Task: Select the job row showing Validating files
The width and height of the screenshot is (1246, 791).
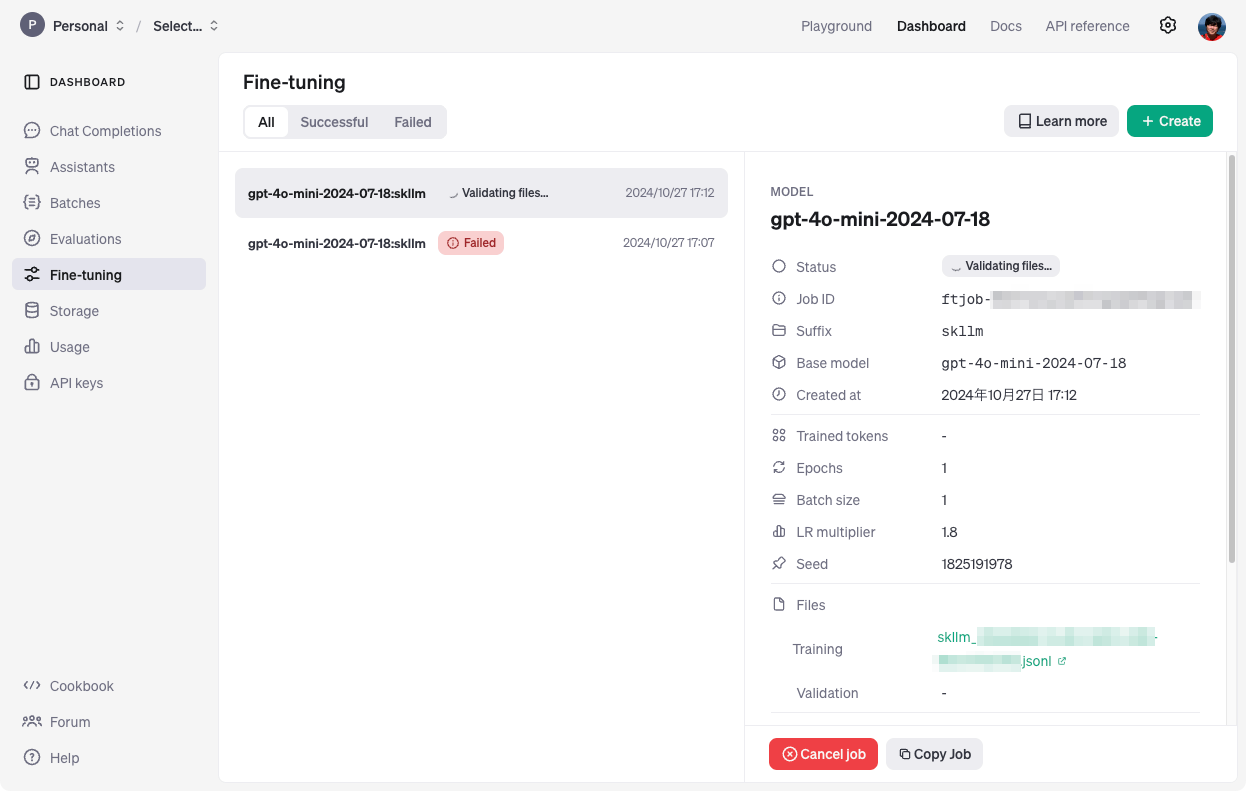Action: (481, 193)
